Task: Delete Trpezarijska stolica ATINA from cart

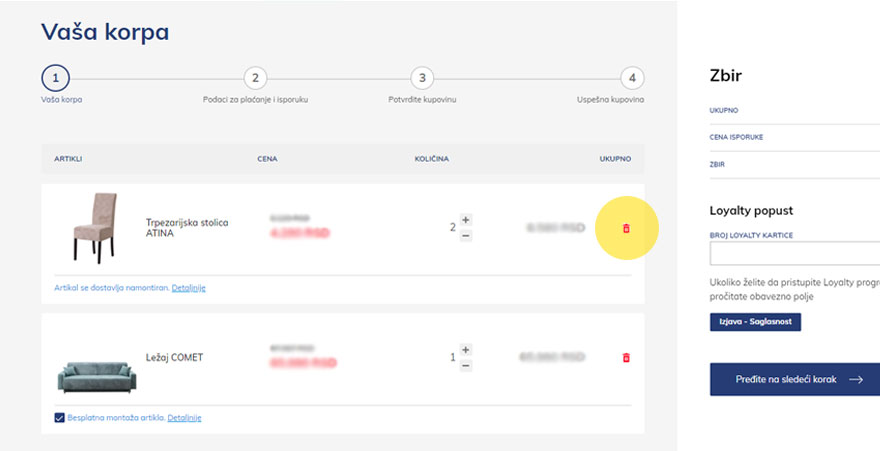Action: (x=626, y=228)
